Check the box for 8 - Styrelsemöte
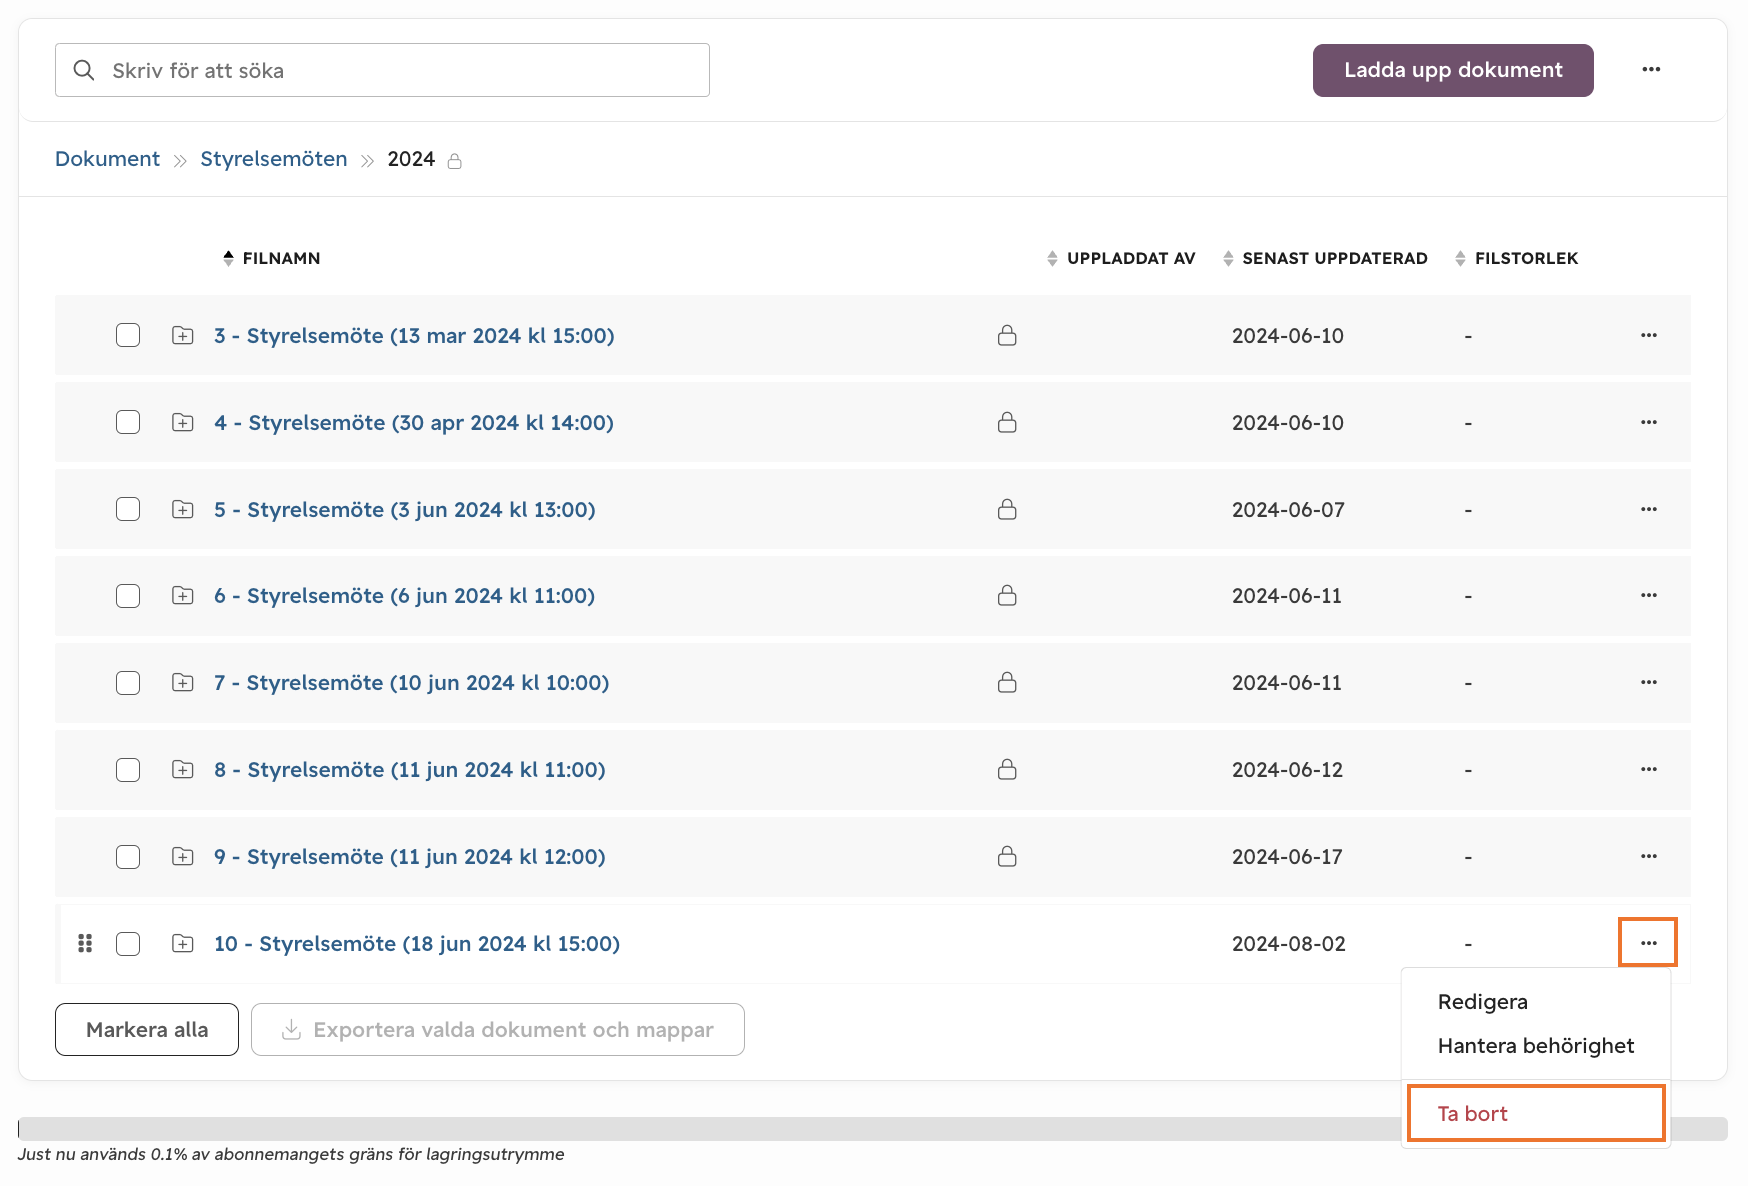 click(x=128, y=770)
